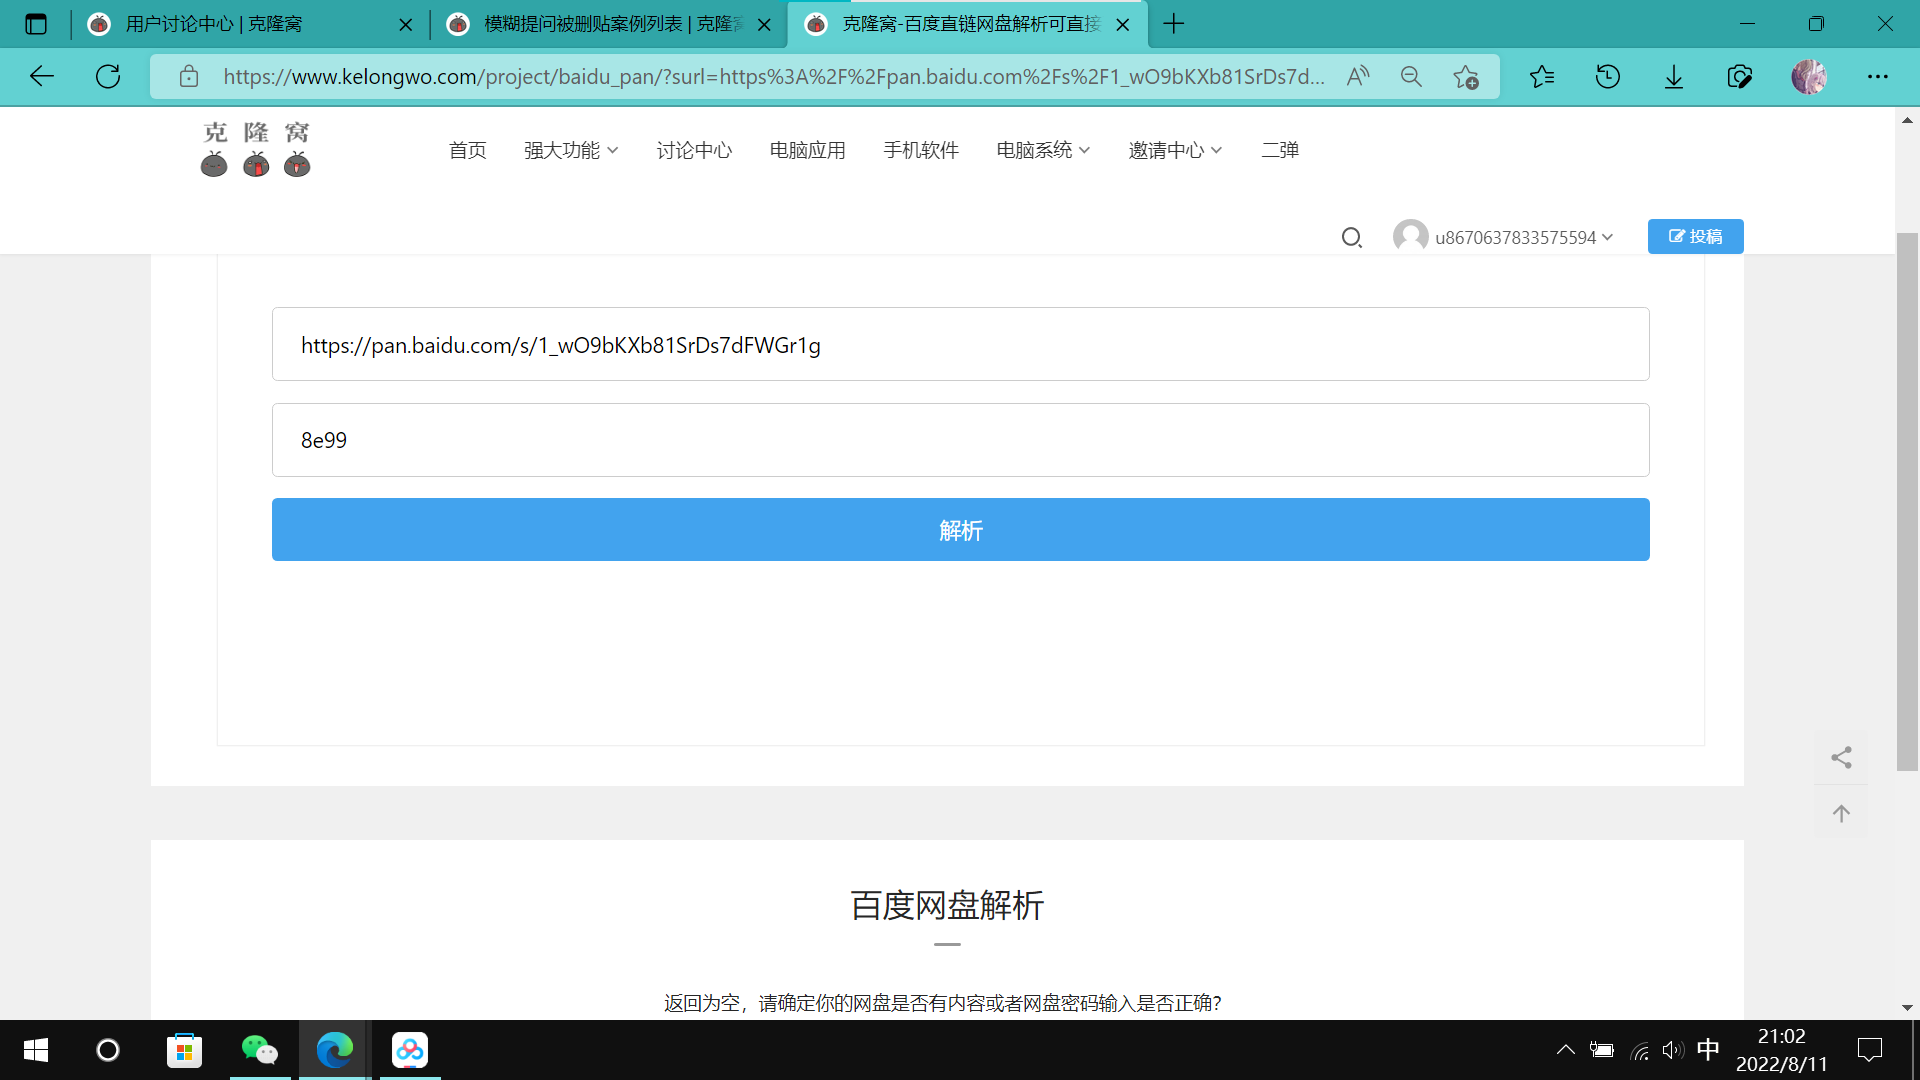
Task: Open browser essentials icon
Action: click(1740, 76)
